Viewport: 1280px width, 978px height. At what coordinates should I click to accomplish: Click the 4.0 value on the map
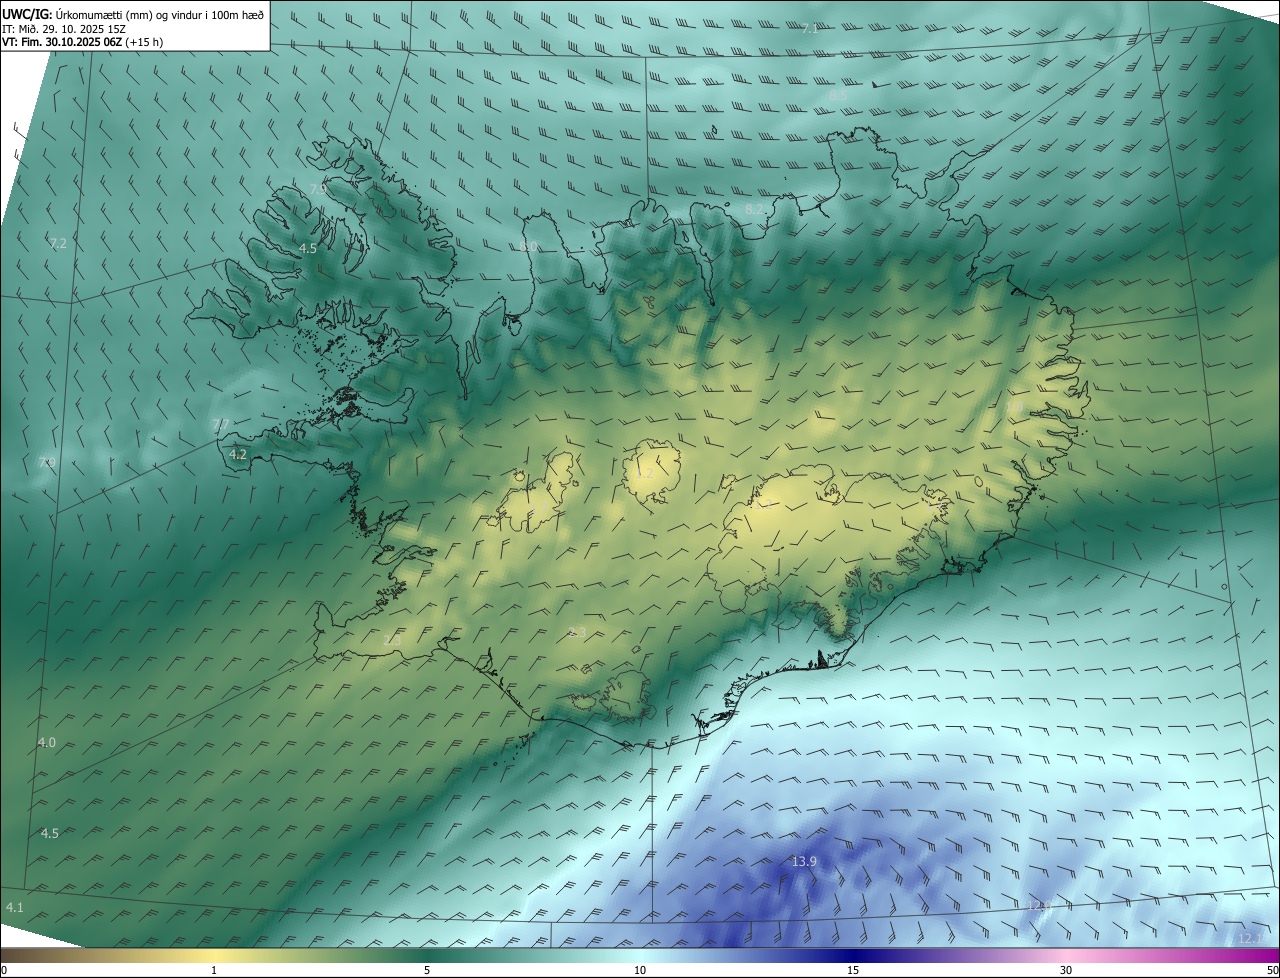coord(47,743)
